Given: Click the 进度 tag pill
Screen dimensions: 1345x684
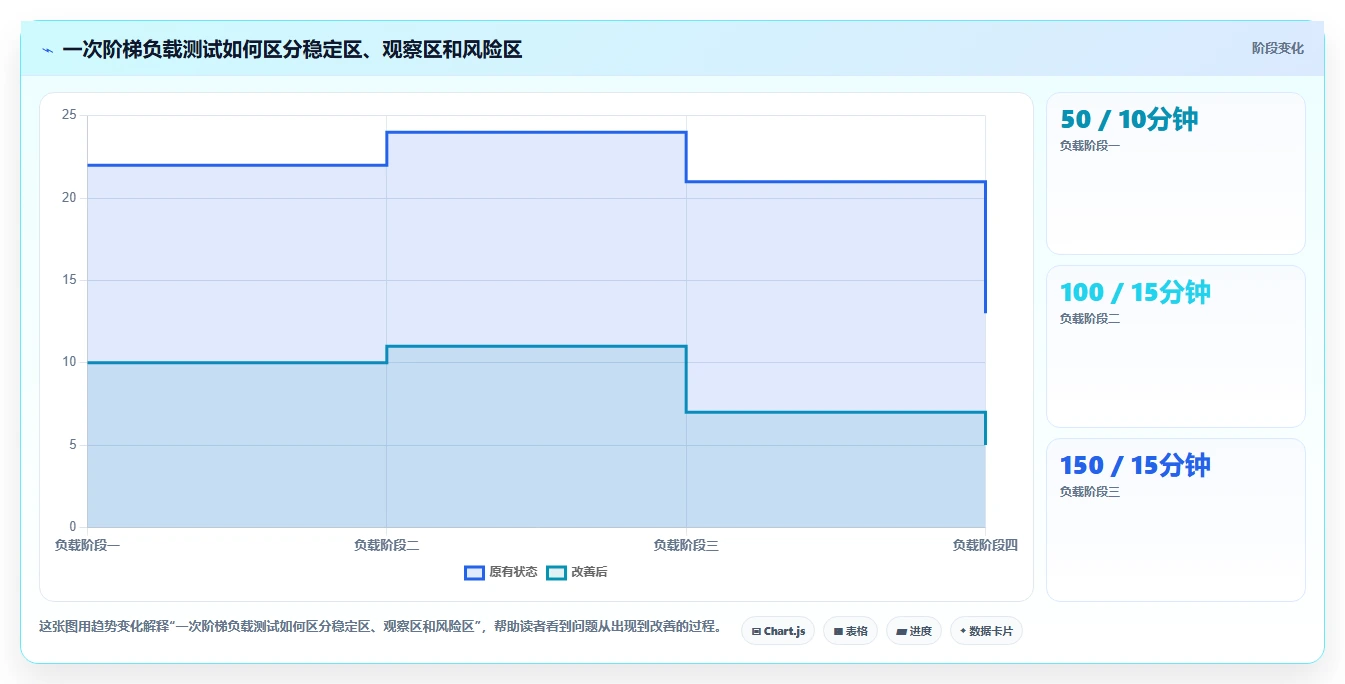Looking at the screenshot, I should 914,631.
